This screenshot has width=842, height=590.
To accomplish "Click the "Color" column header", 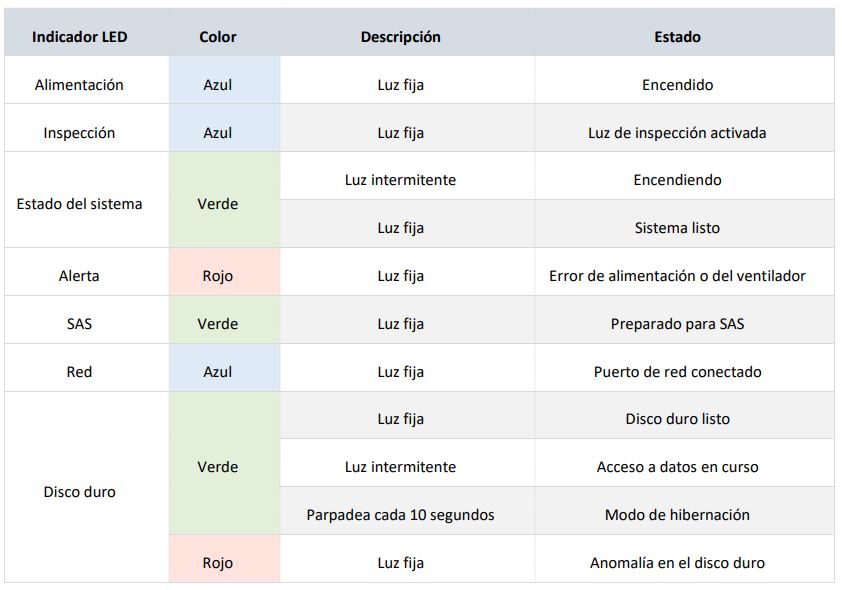I will coord(218,37).
